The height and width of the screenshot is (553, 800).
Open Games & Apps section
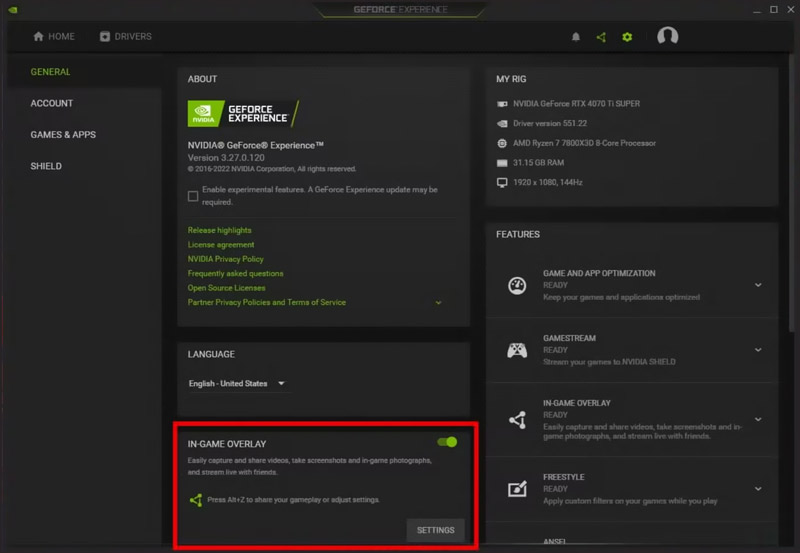(63, 135)
